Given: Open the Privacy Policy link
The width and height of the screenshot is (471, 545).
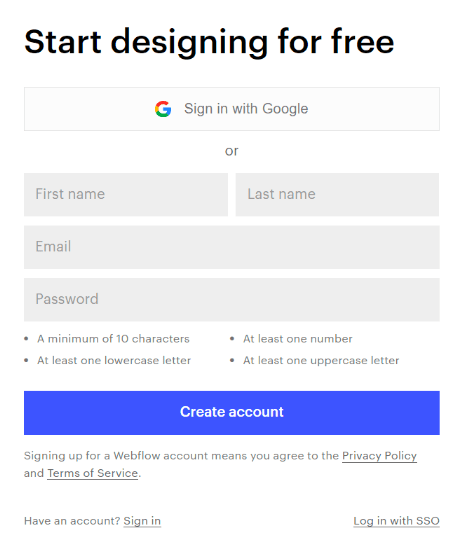Looking at the screenshot, I should click(x=379, y=456).
